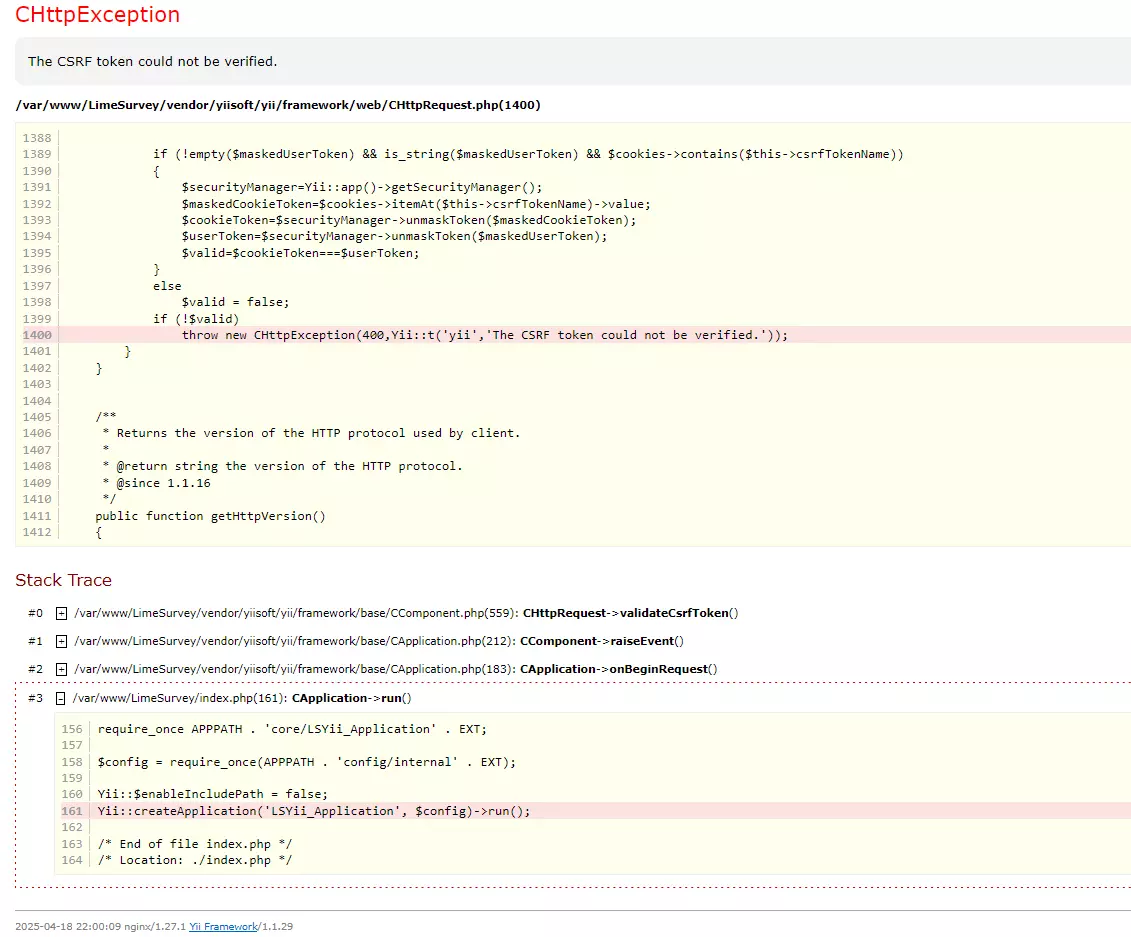Click trace #1 CApplication.php(212) row text
Screen dimensions: 1131x937
(379, 641)
